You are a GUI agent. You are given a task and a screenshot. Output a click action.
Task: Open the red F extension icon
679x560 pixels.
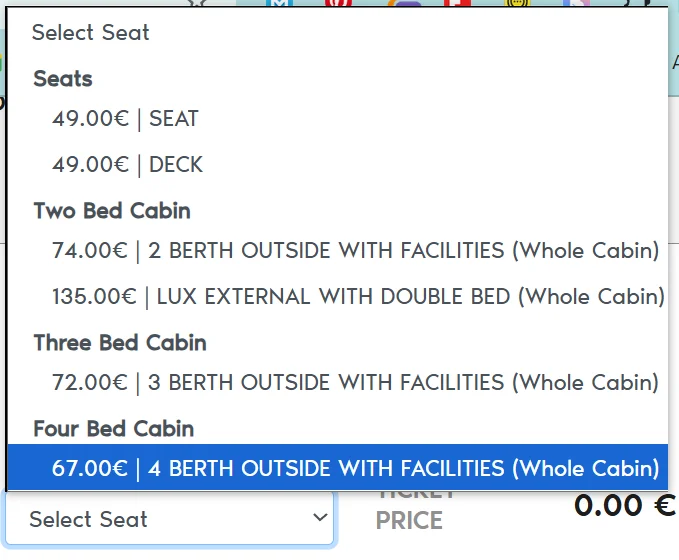click(x=457, y=3)
